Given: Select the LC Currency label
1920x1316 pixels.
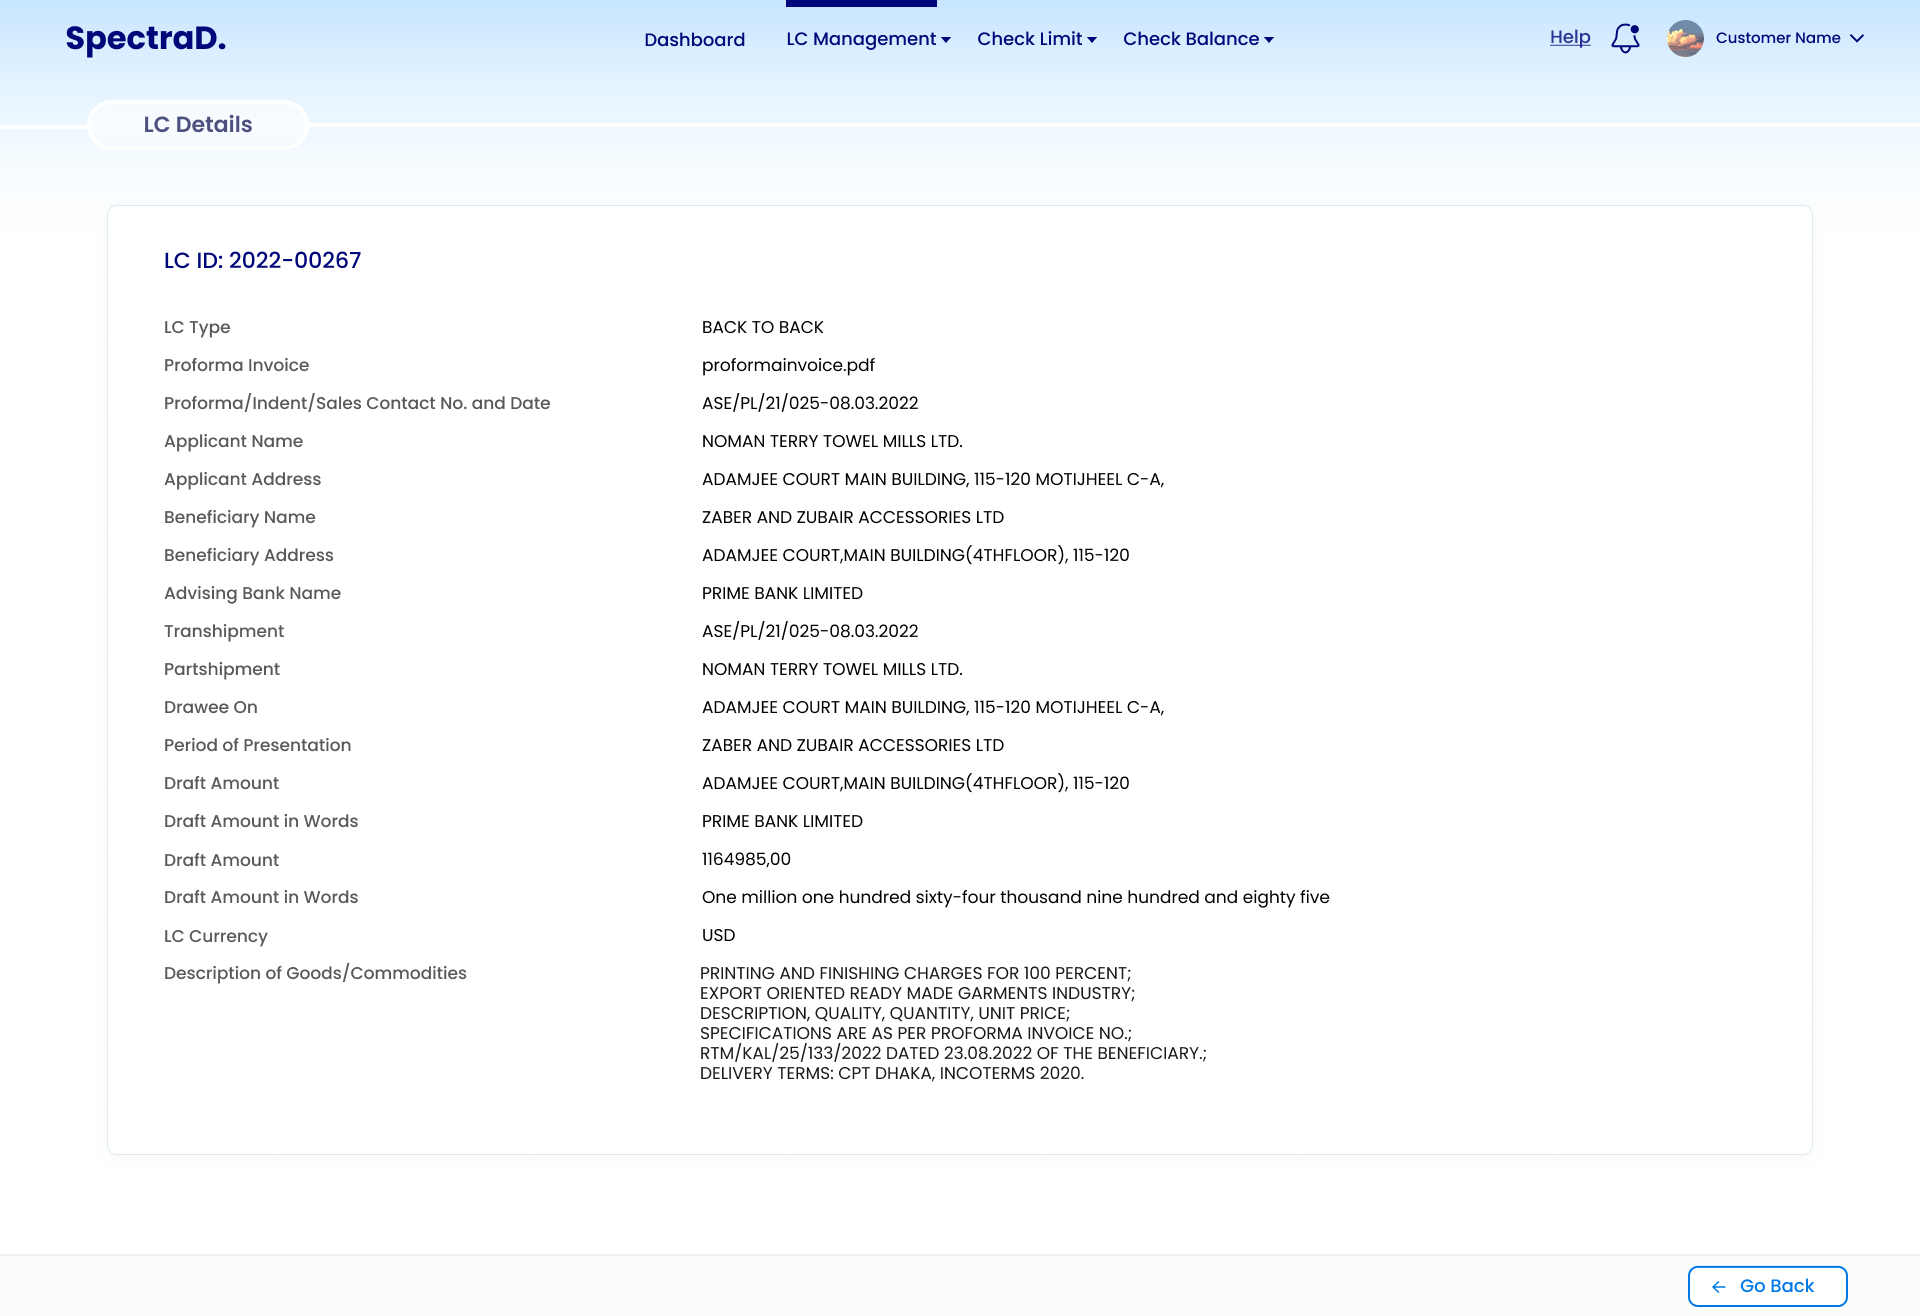Looking at the screenshot, I should click(x=215, y=936).
